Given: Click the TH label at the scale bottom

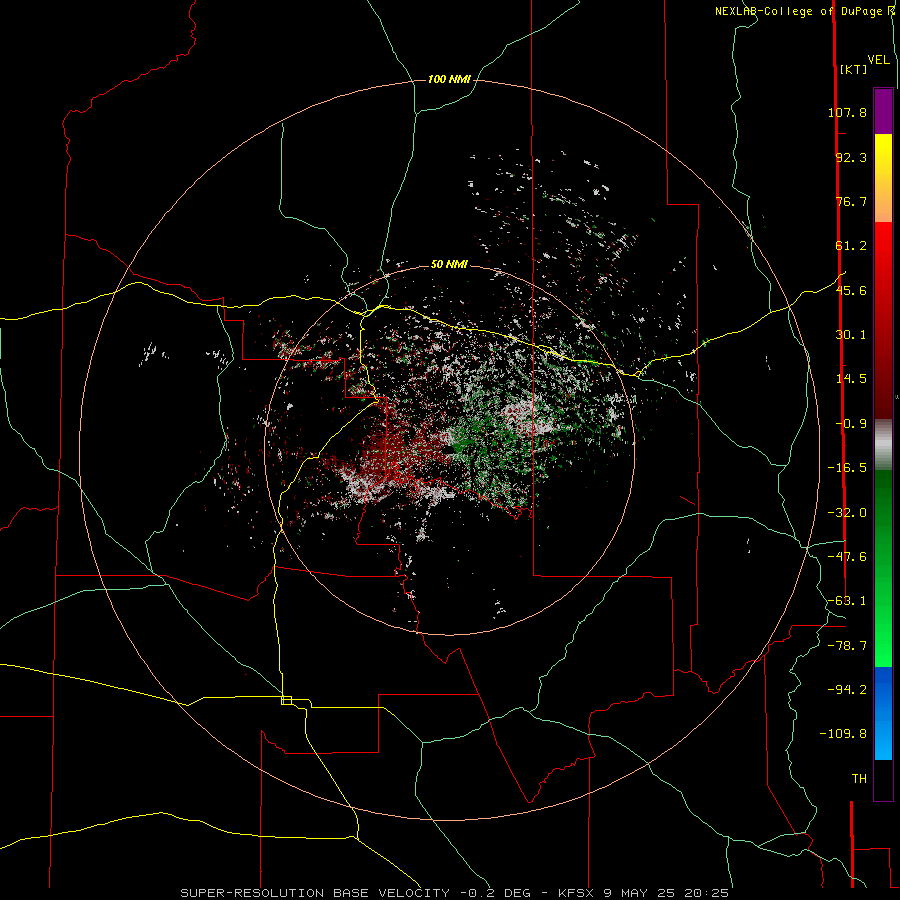Looking at the screenshot, I should 859,779.
